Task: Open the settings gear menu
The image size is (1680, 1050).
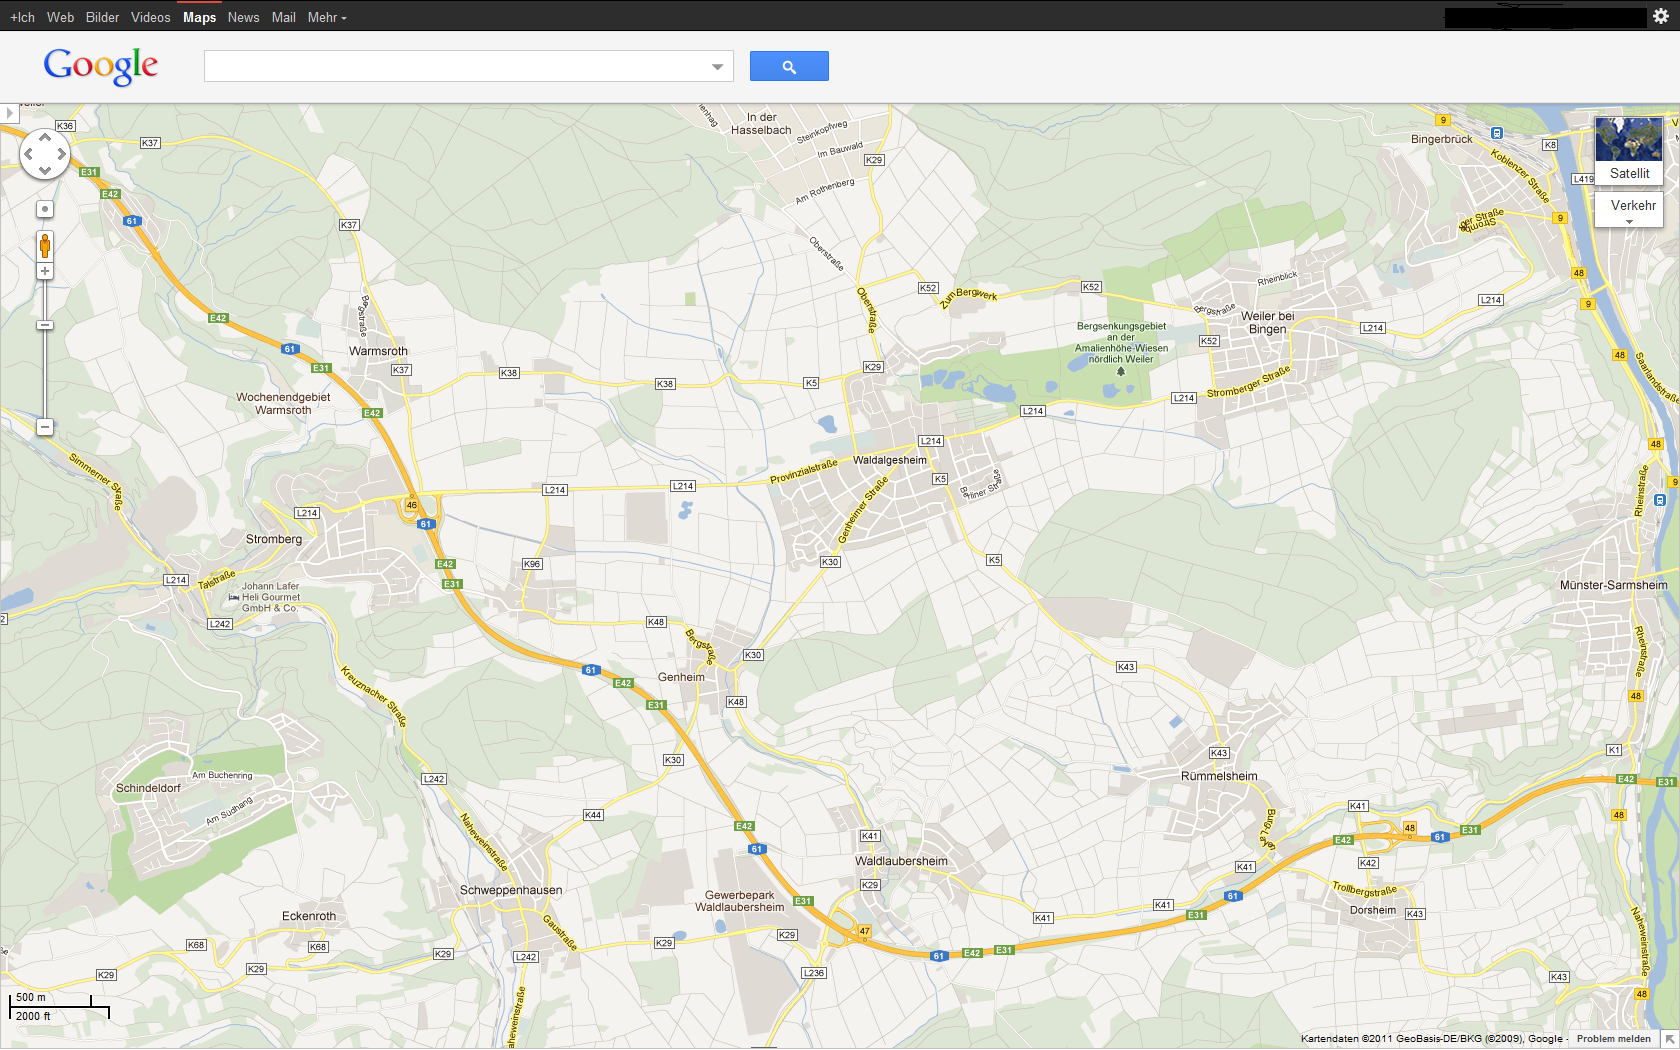Action: pos(1661,16)
